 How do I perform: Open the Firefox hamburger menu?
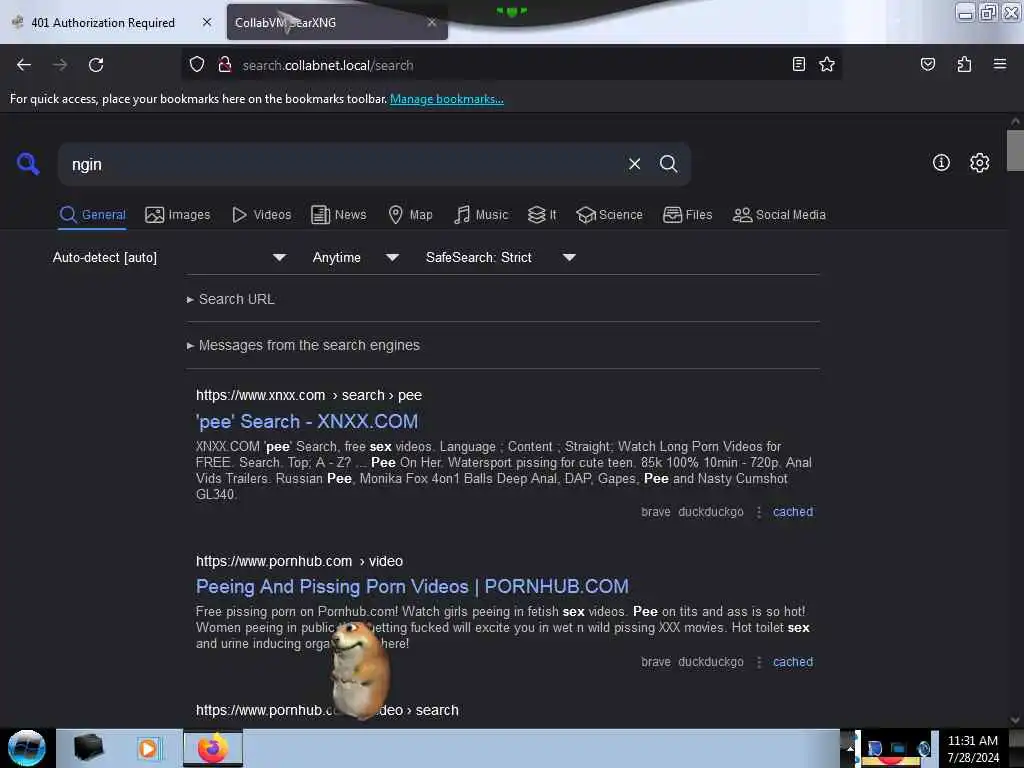tap(1000, 64)
